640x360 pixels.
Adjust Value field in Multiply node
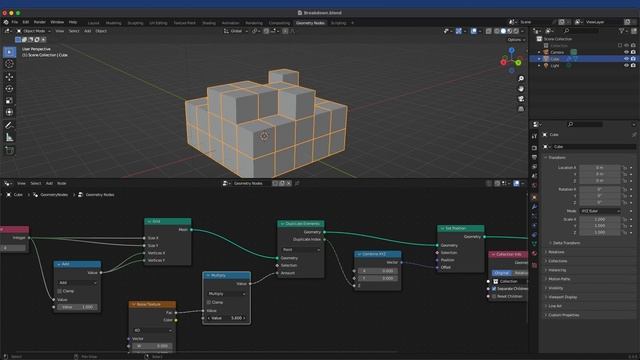click(227, 318)
